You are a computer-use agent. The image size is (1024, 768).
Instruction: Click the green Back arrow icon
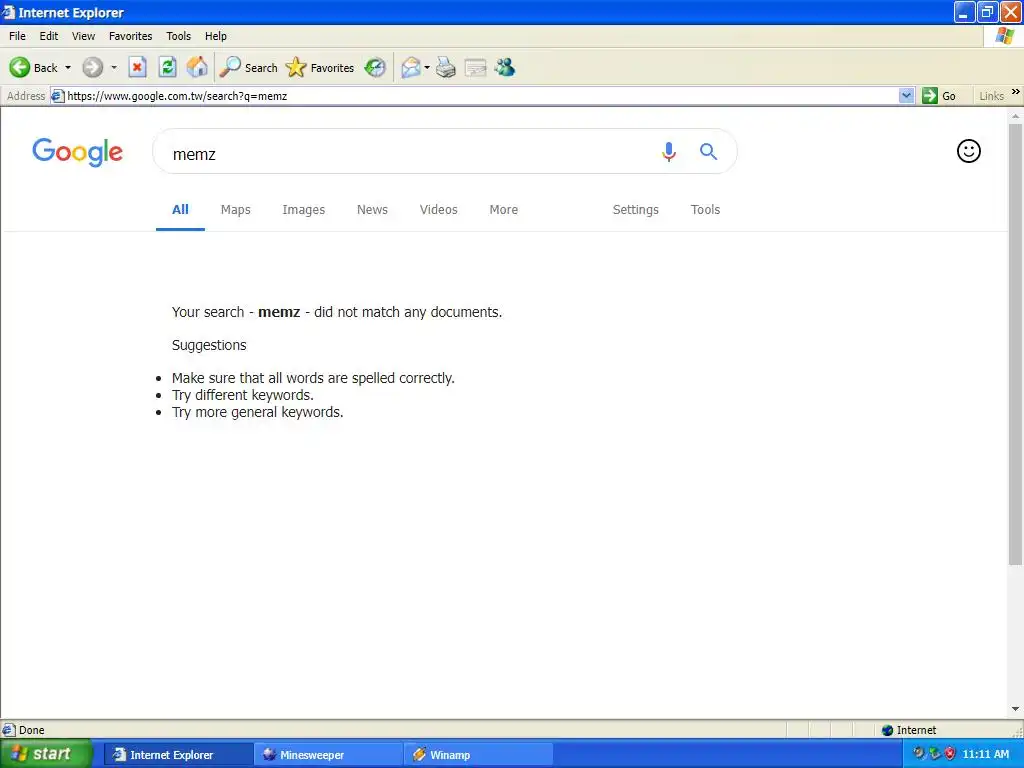tap(20, 67)
